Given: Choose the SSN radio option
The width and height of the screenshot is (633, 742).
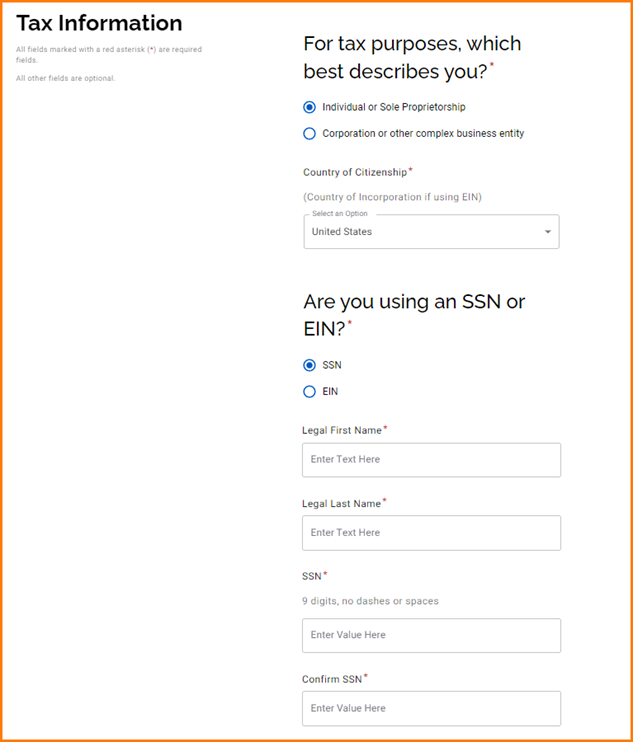Looking at the screenshot, I should (x=310, y=365).
